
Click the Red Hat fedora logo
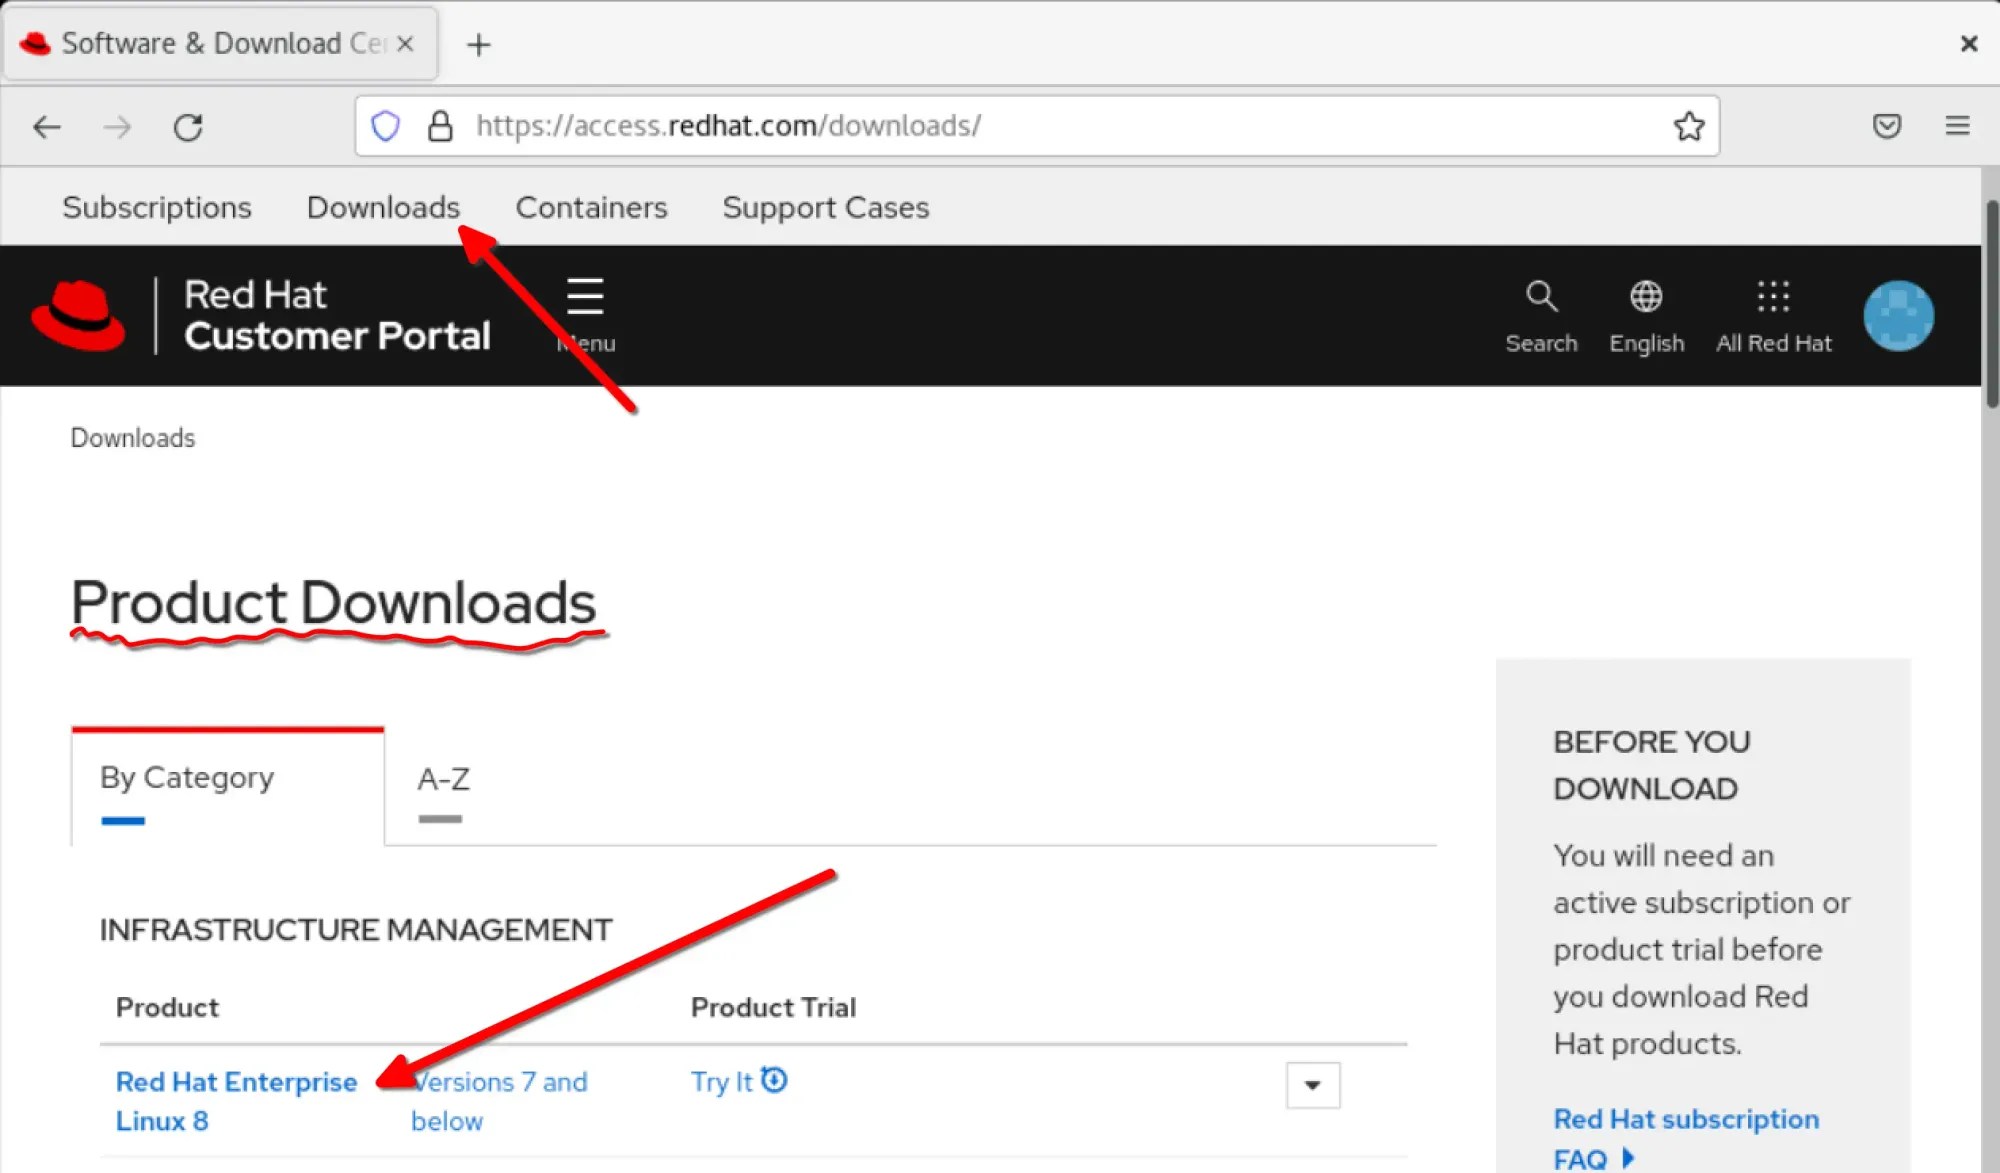(x=80, y=315)
